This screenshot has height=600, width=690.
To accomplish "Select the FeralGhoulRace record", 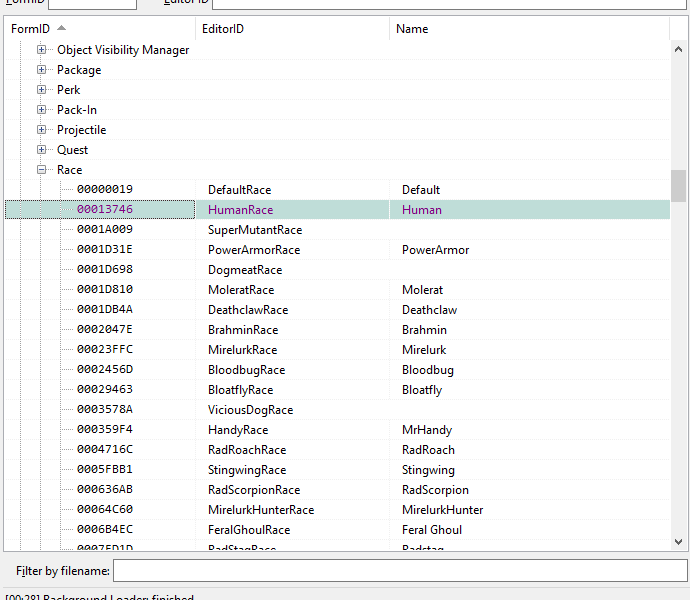I will pos(249,530).
